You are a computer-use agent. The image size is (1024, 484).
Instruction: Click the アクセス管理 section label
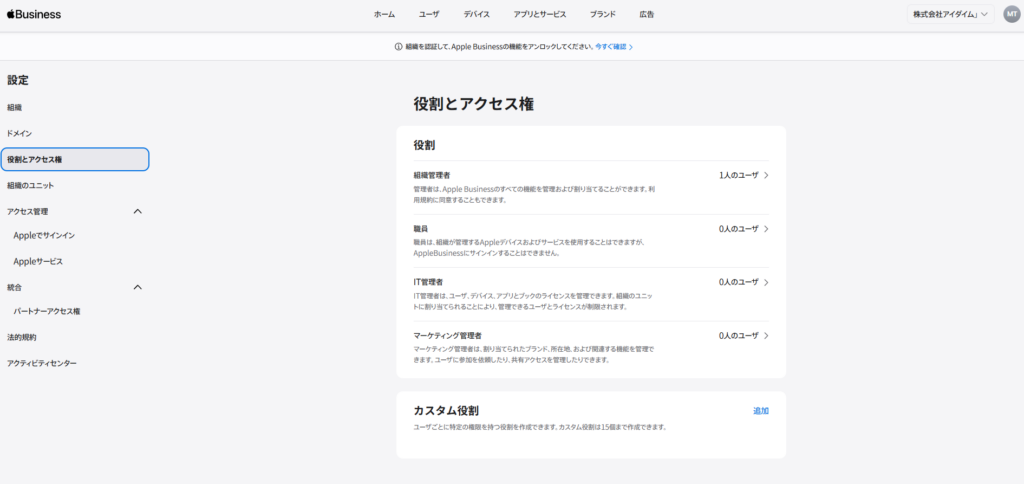click(27, 212)
